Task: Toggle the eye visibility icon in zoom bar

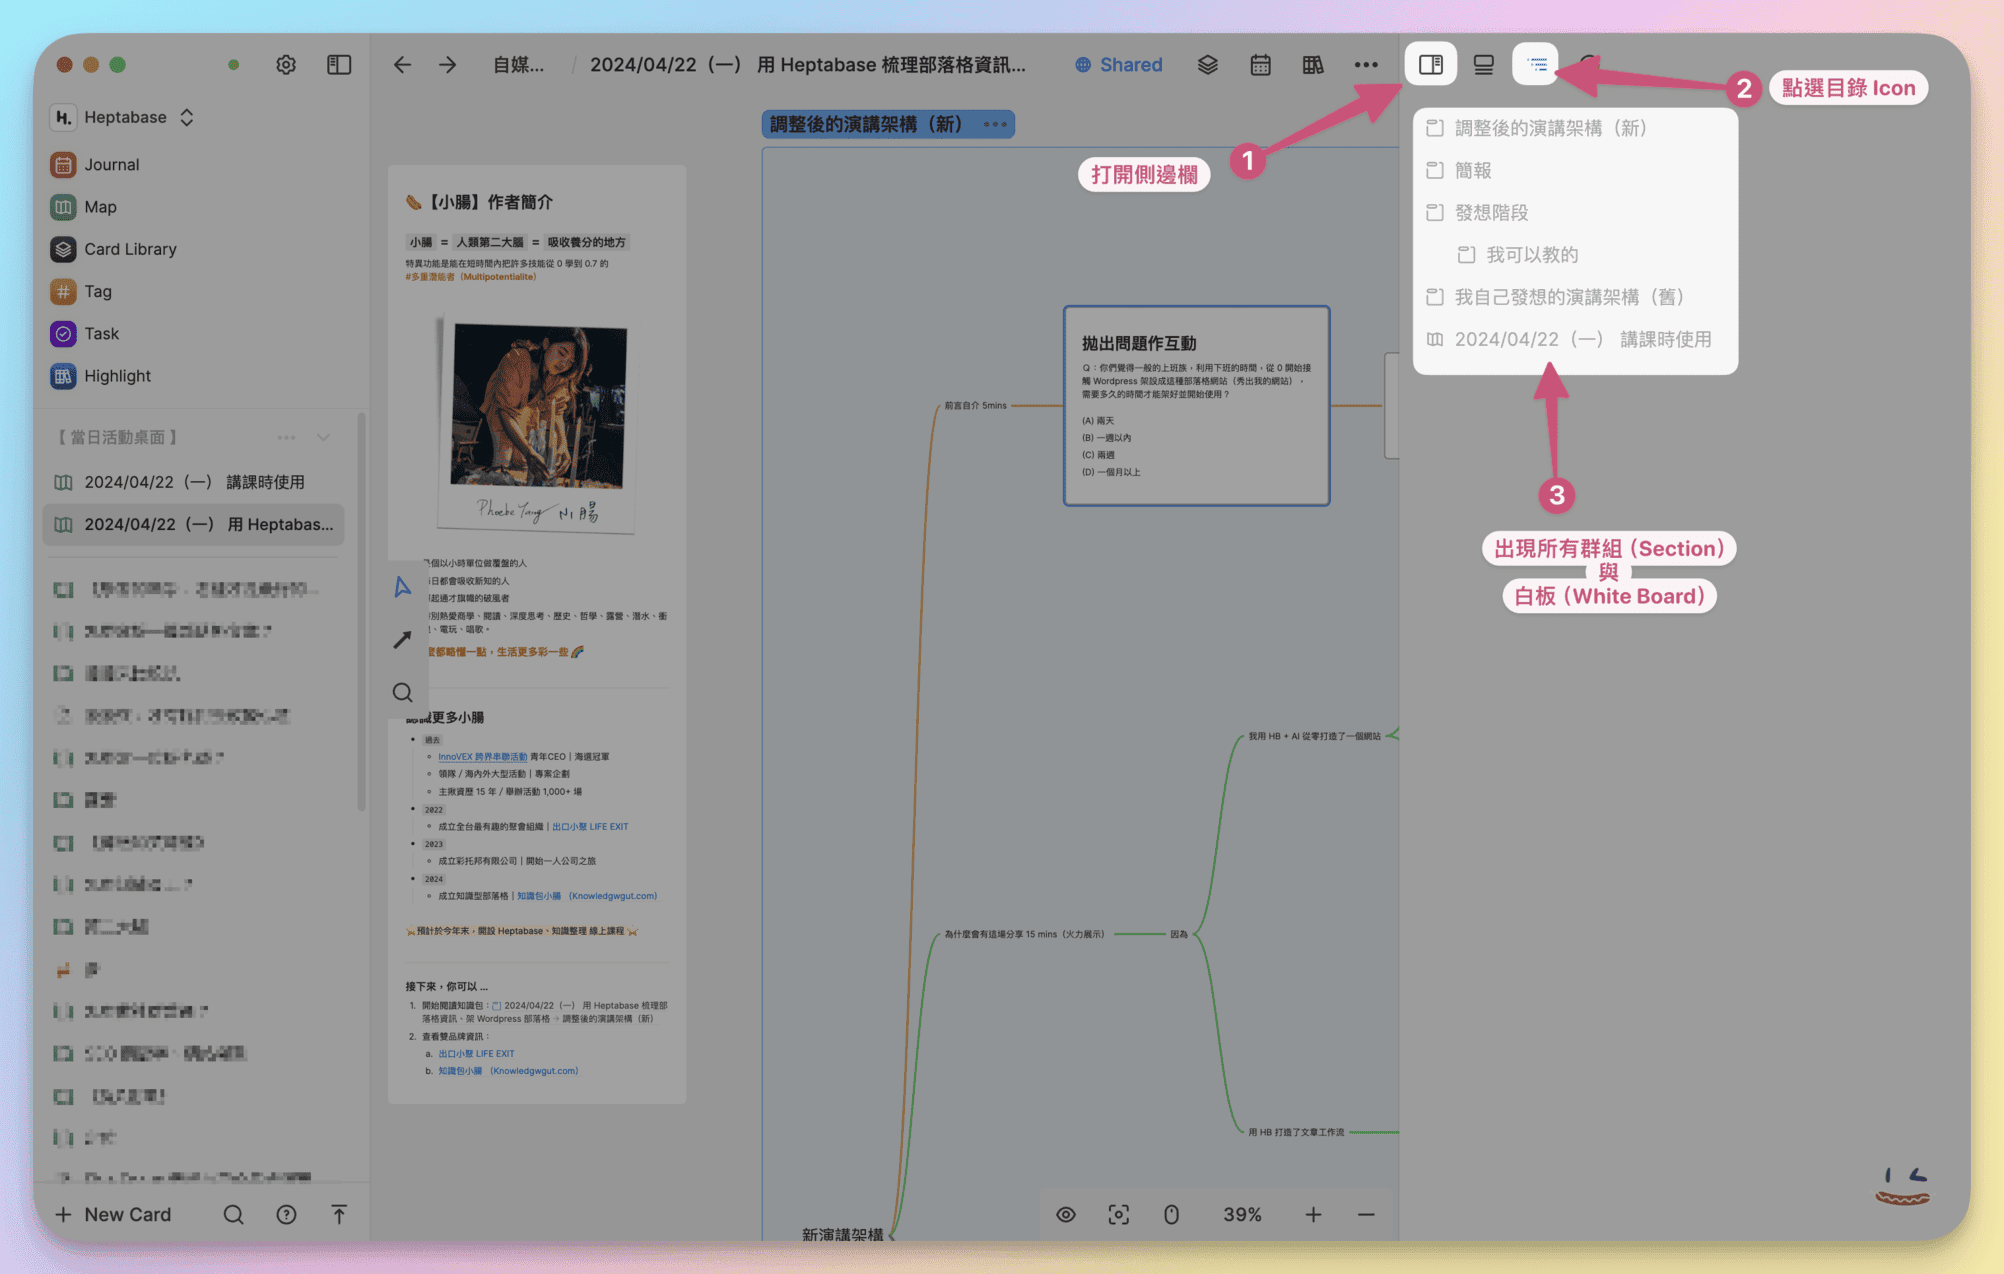Action: pyautogui.click(x=1066, y=1214)
